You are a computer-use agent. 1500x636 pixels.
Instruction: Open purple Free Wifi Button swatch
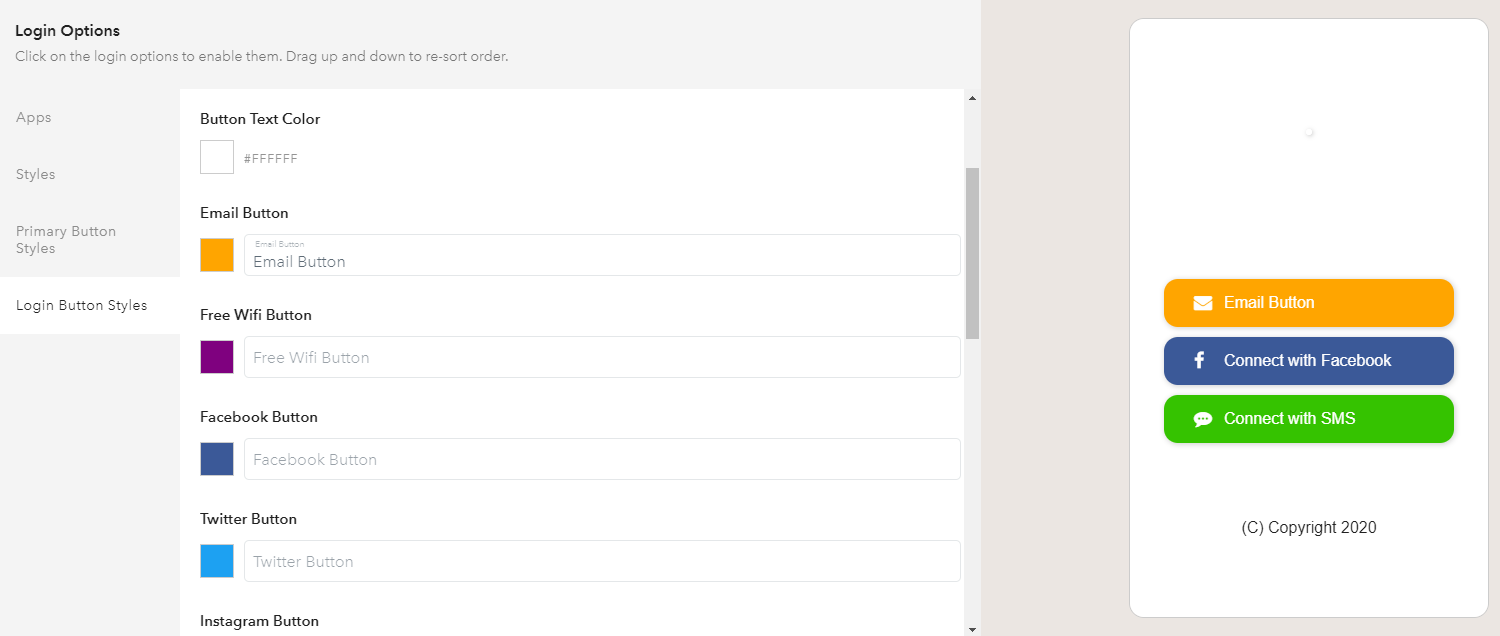pyautogui.click(x=217, y=357)
